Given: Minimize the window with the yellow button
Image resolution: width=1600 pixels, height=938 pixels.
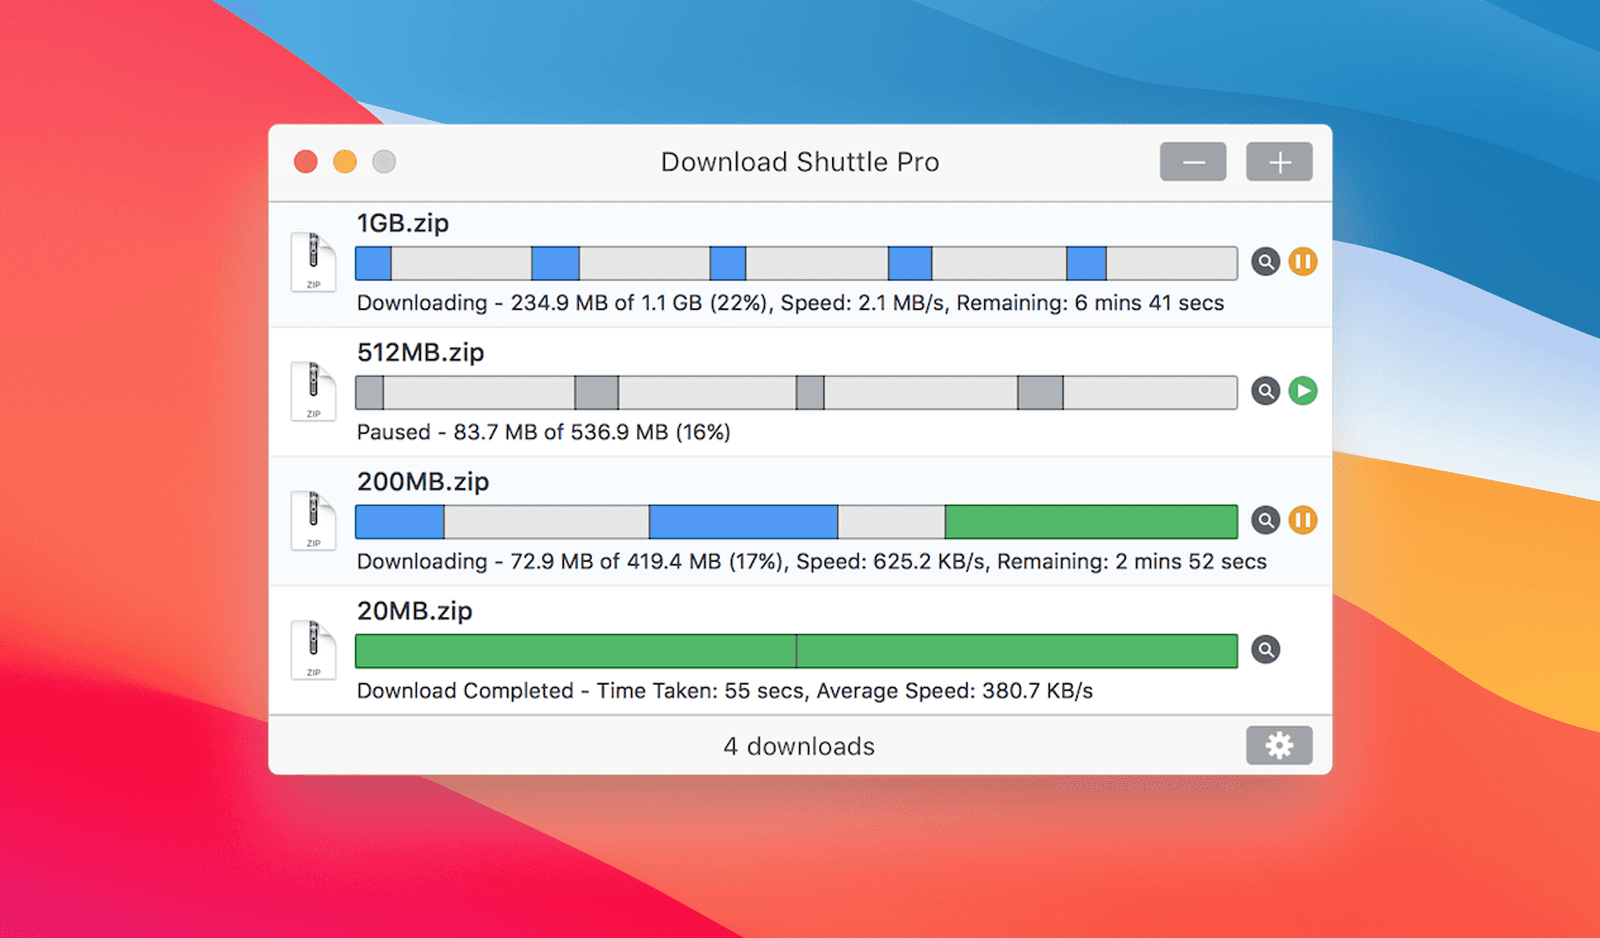Looking at the screenshot, I should click(345, 162).
